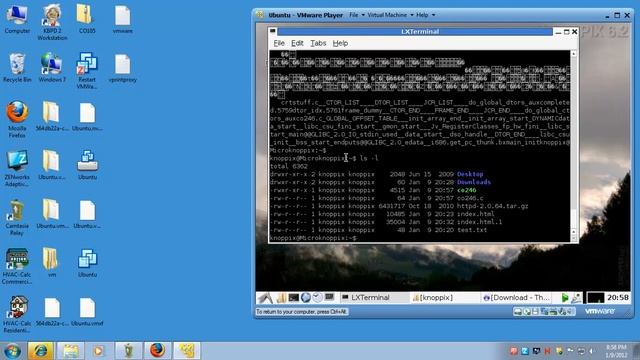This screenshot has height=360, width=640.
Task: Click the Windows Start orb
Action: (12, 351)
